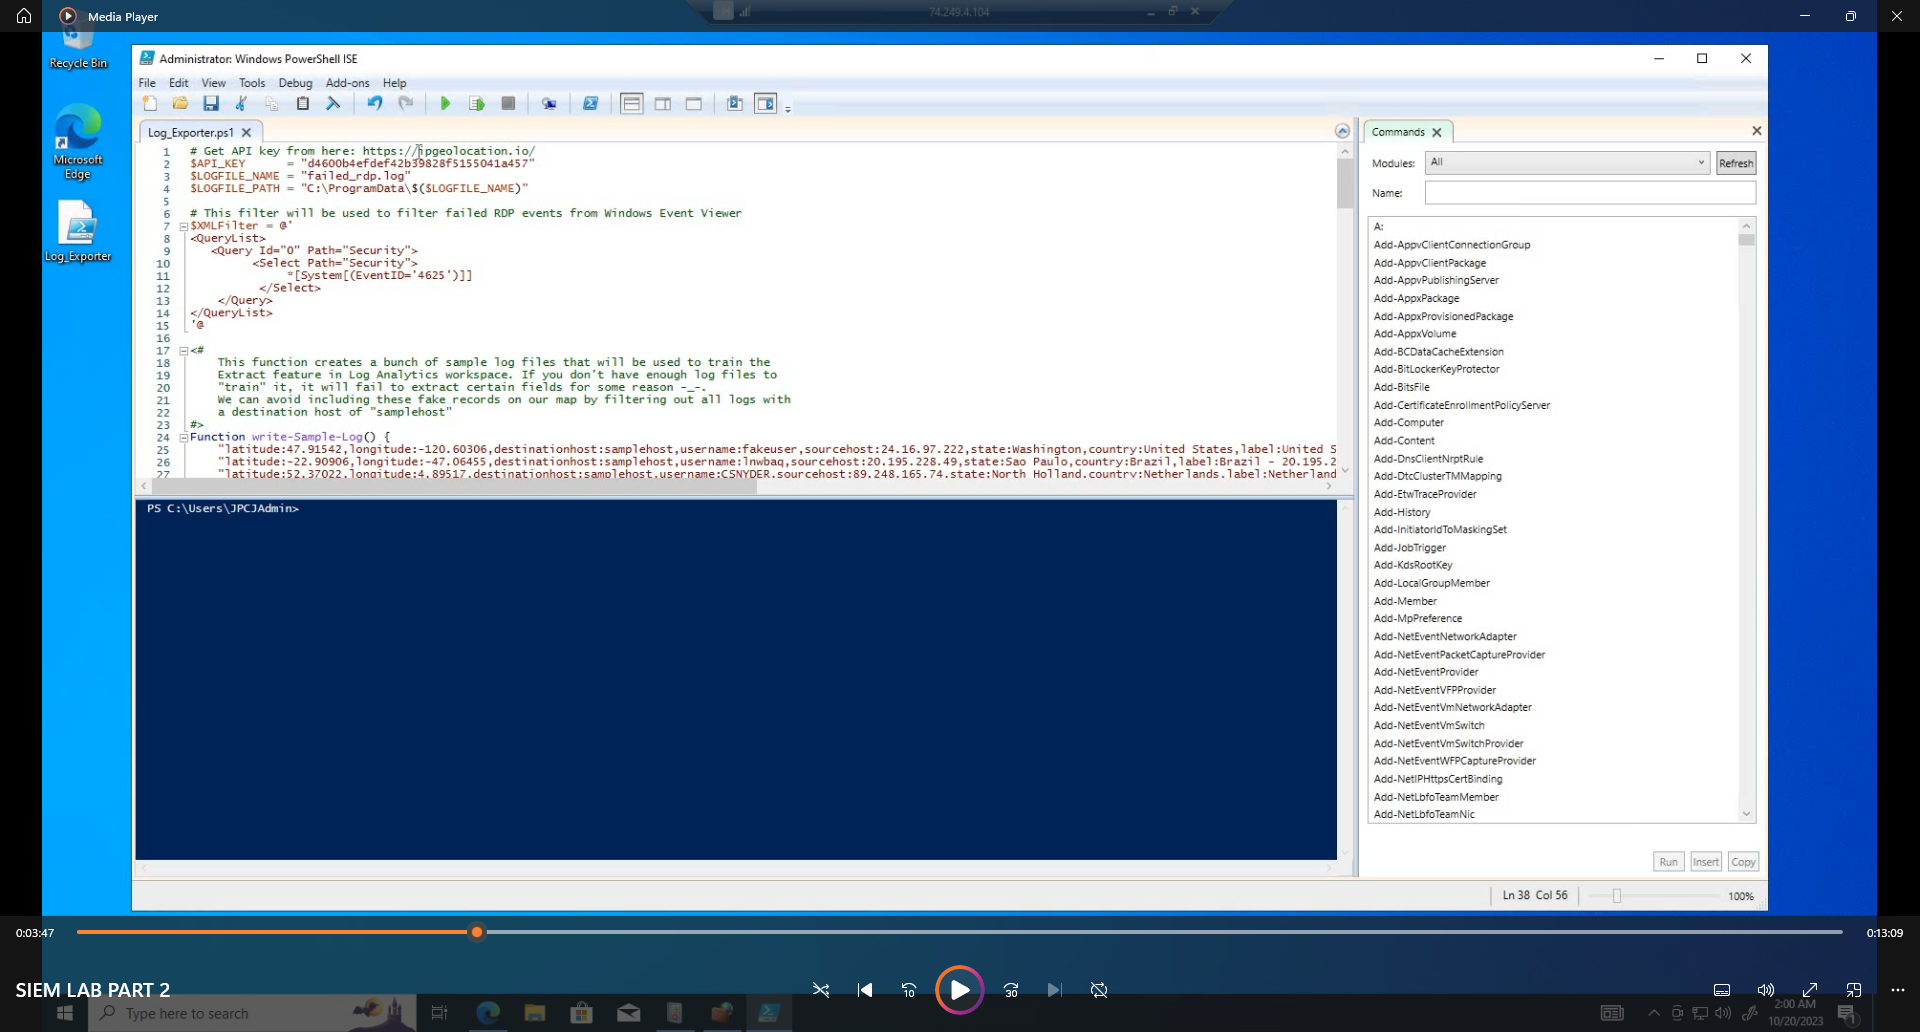Open new remote PowerShell tab icon
Viewport: 1920px width, 1032px height.
point(549,104)
